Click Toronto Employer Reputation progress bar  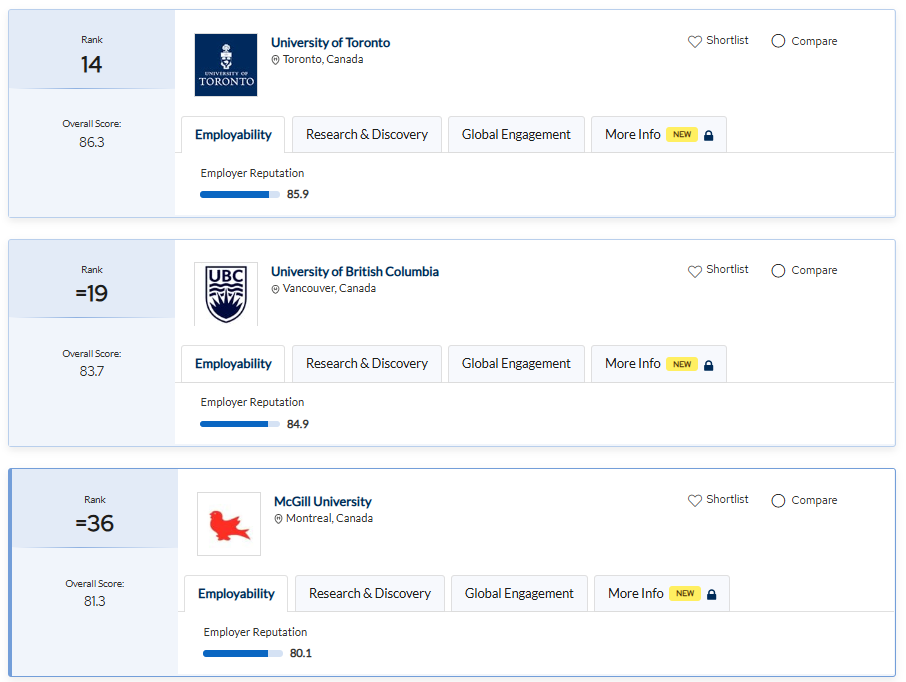[x=240, y=194]
